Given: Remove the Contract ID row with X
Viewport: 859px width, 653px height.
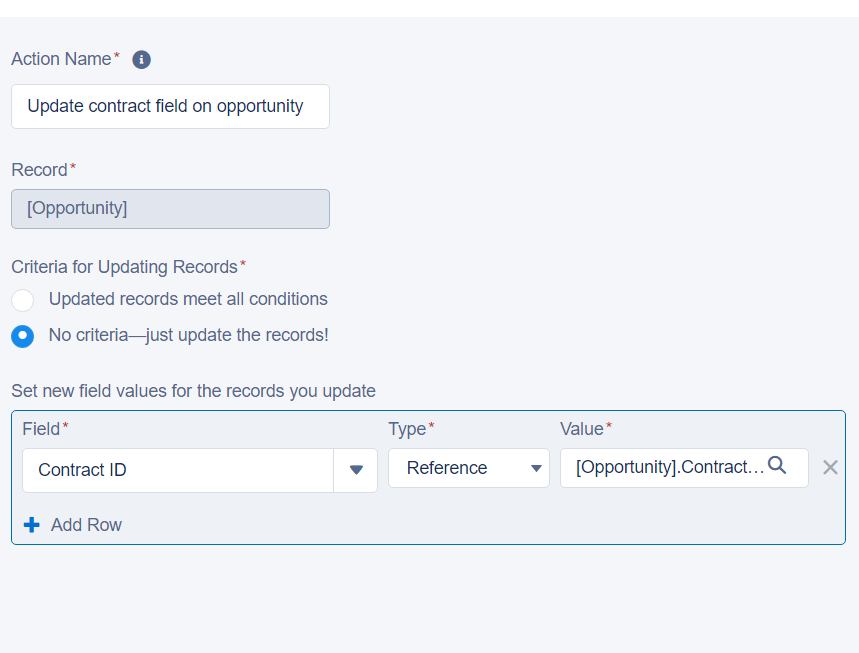Looking at the screenshot, I should click(830, 467).
